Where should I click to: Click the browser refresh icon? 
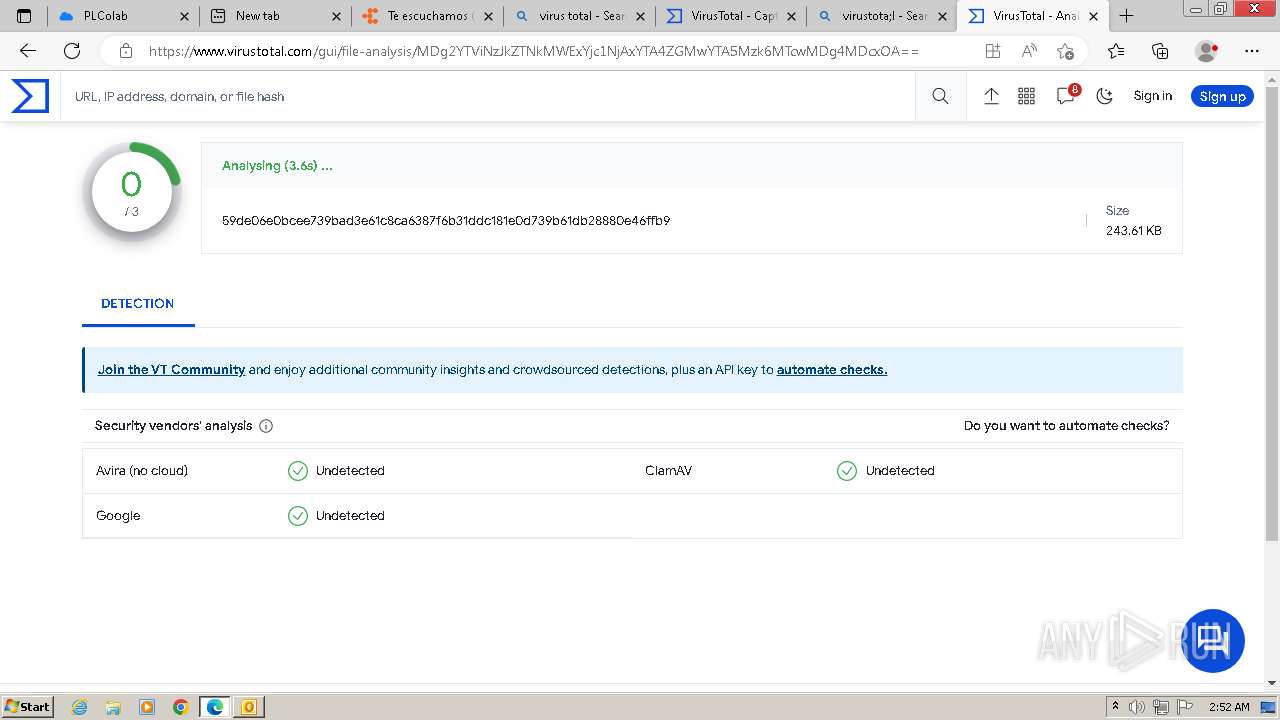72,50
